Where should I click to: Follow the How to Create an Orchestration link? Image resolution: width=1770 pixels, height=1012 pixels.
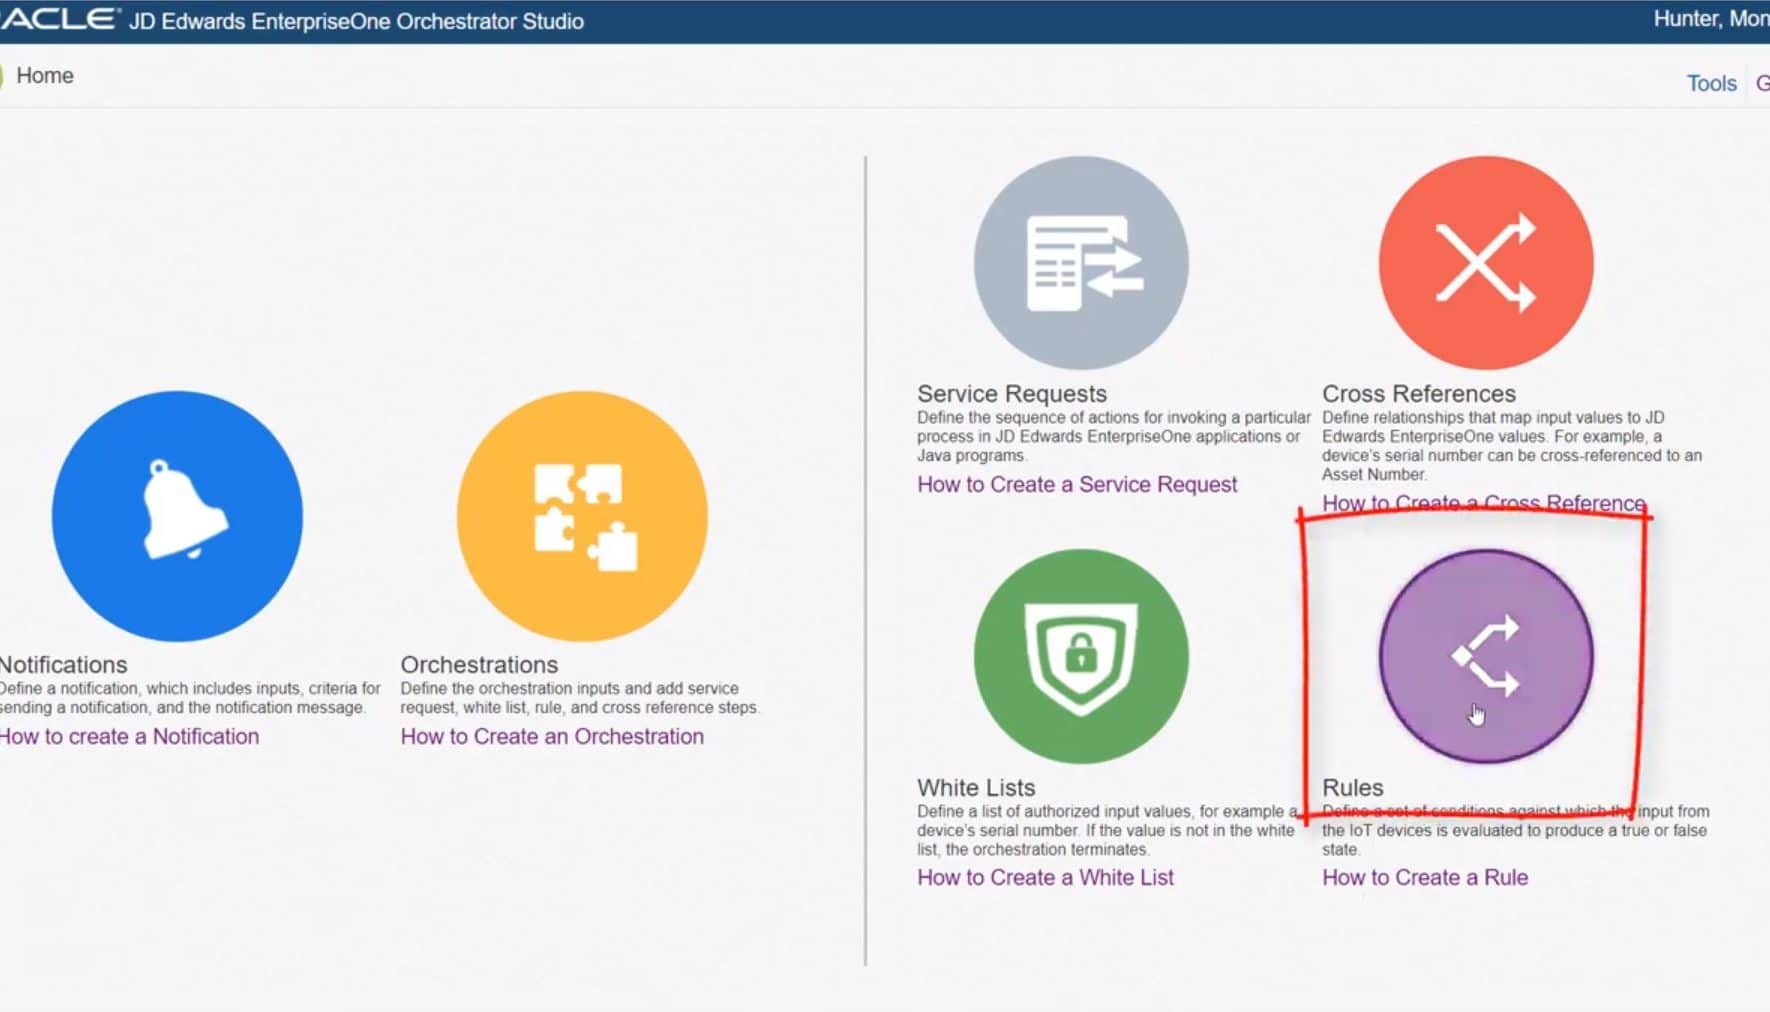(552, 736)
